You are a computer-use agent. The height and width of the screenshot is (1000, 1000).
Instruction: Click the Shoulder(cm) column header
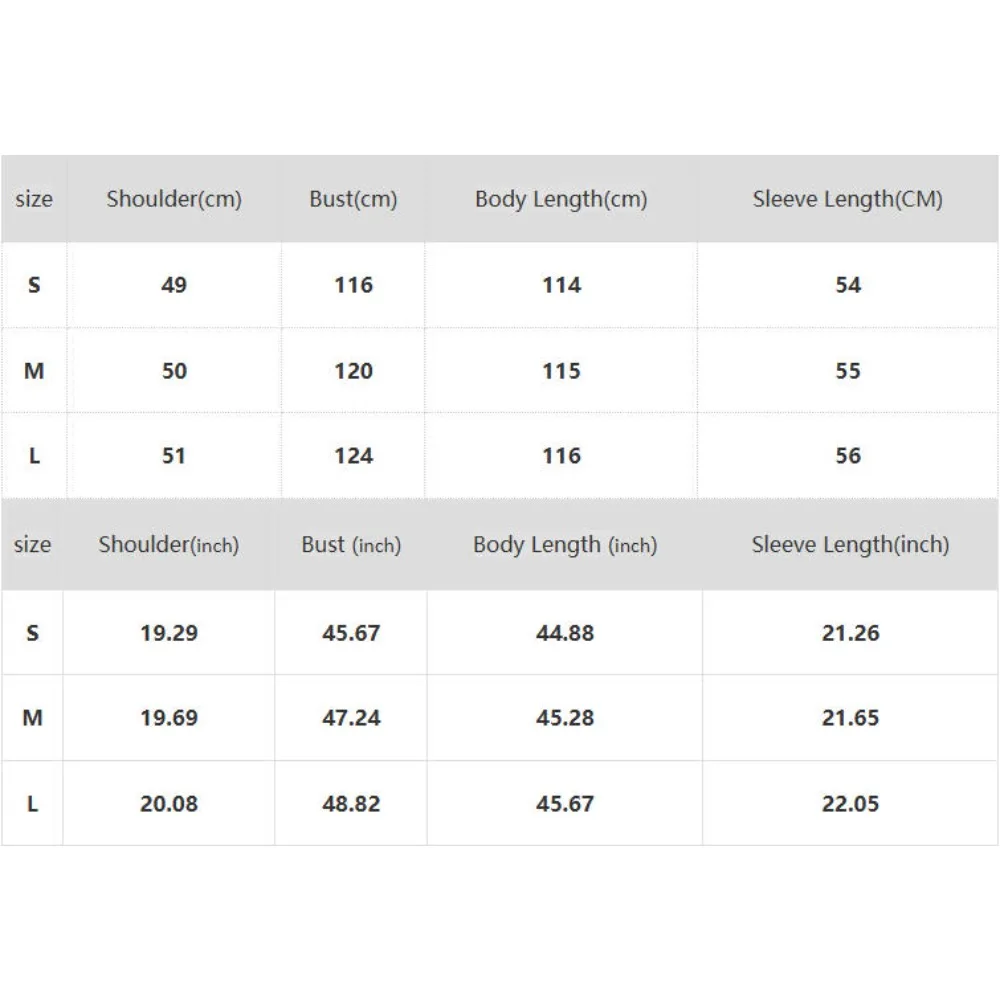coord(174,199)
